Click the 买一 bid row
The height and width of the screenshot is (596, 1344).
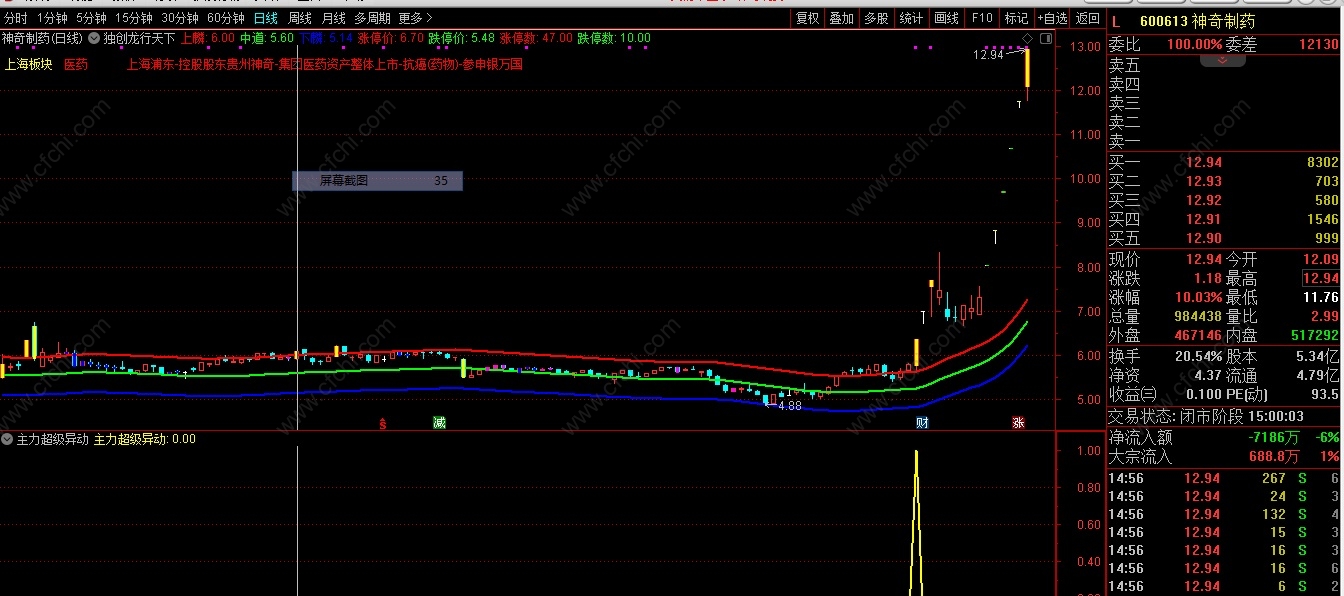(1224, 162)
